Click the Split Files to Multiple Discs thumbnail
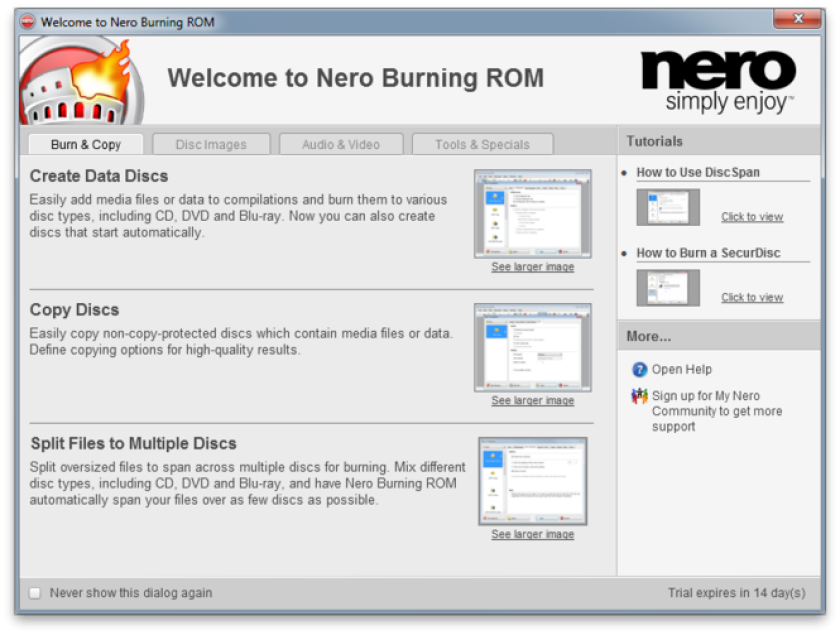 pos(532,481)
